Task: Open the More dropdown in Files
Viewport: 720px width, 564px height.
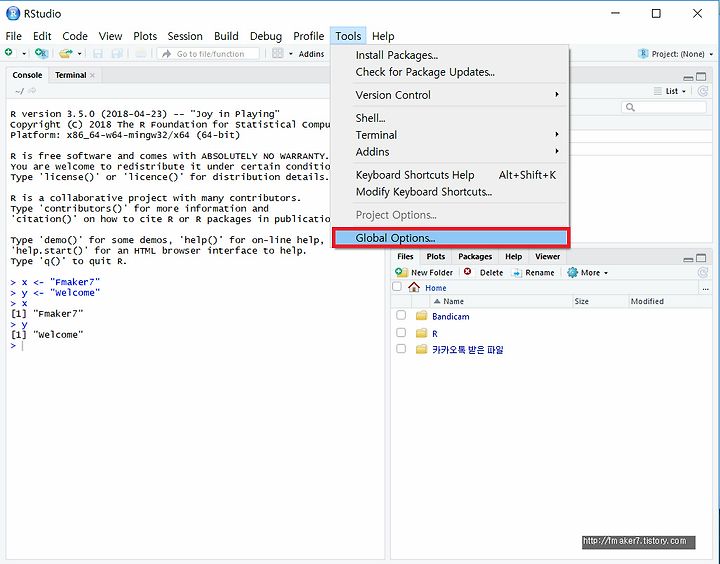Action: pos(587,272)
